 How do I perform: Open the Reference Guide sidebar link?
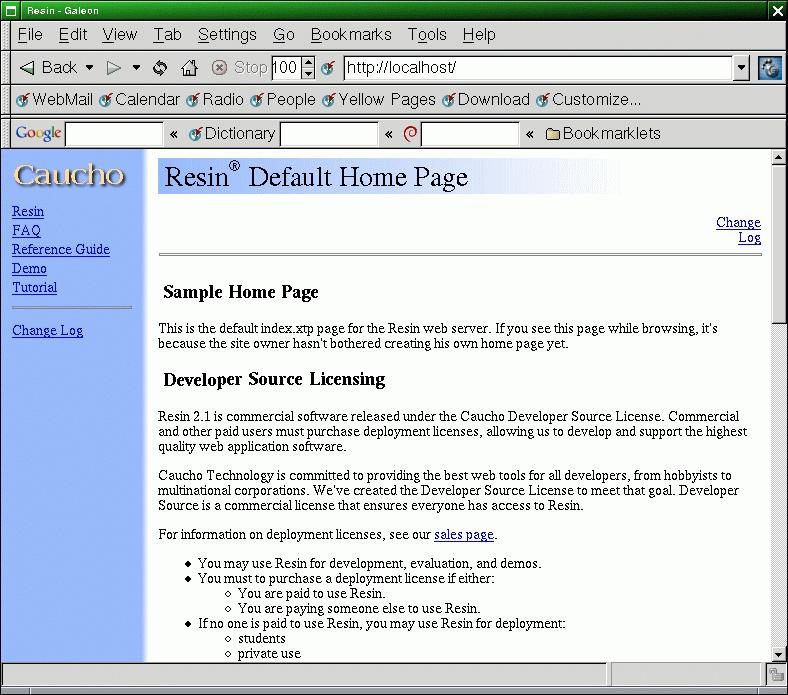click(x=61, y=250)
